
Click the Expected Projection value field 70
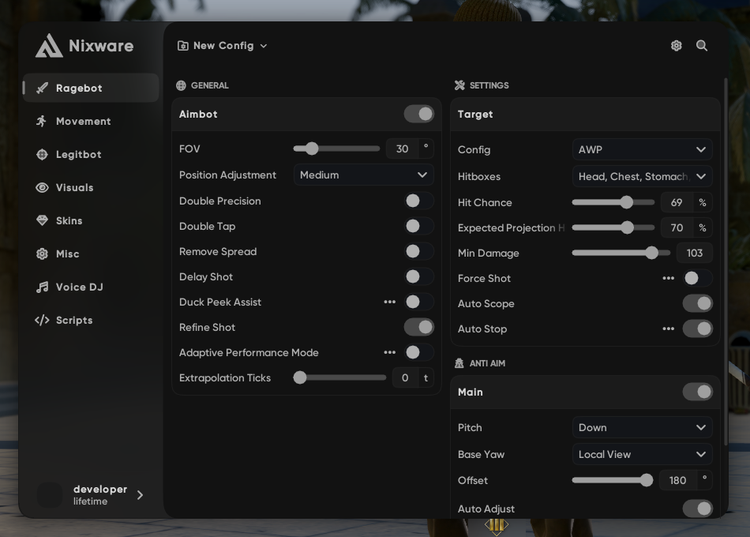[x=676, y=228]
